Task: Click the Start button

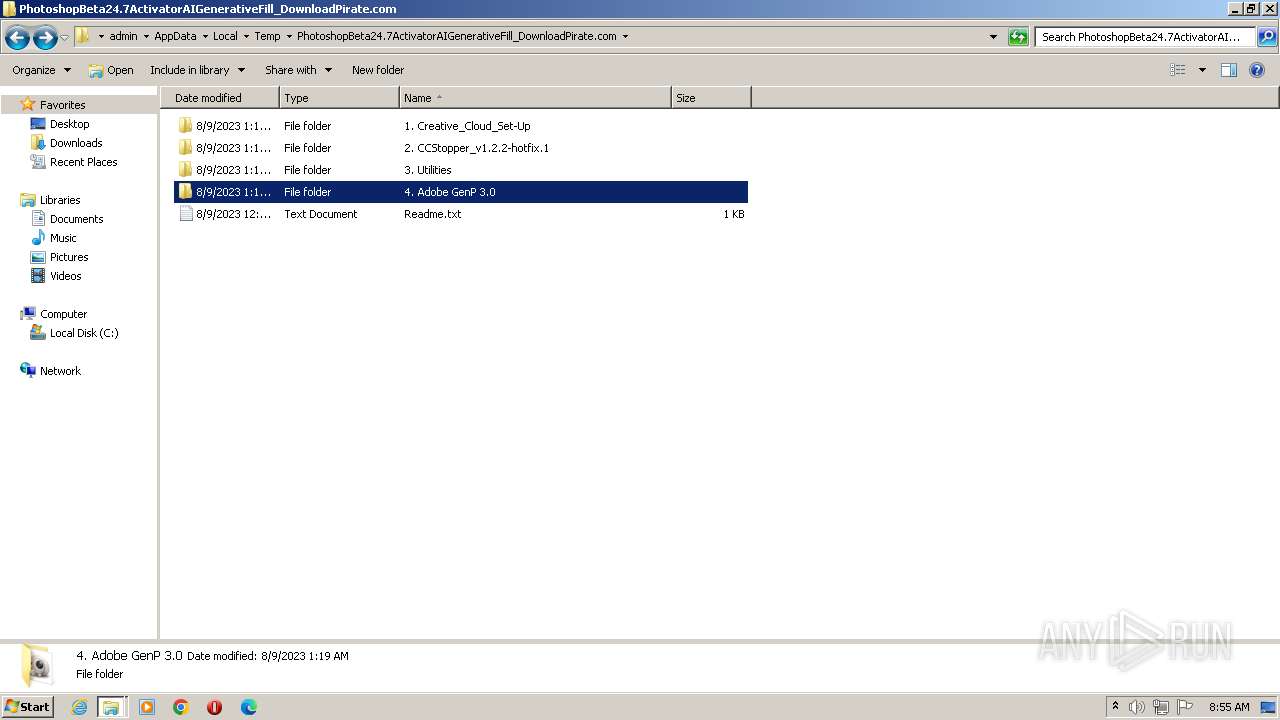Action: 27,707
